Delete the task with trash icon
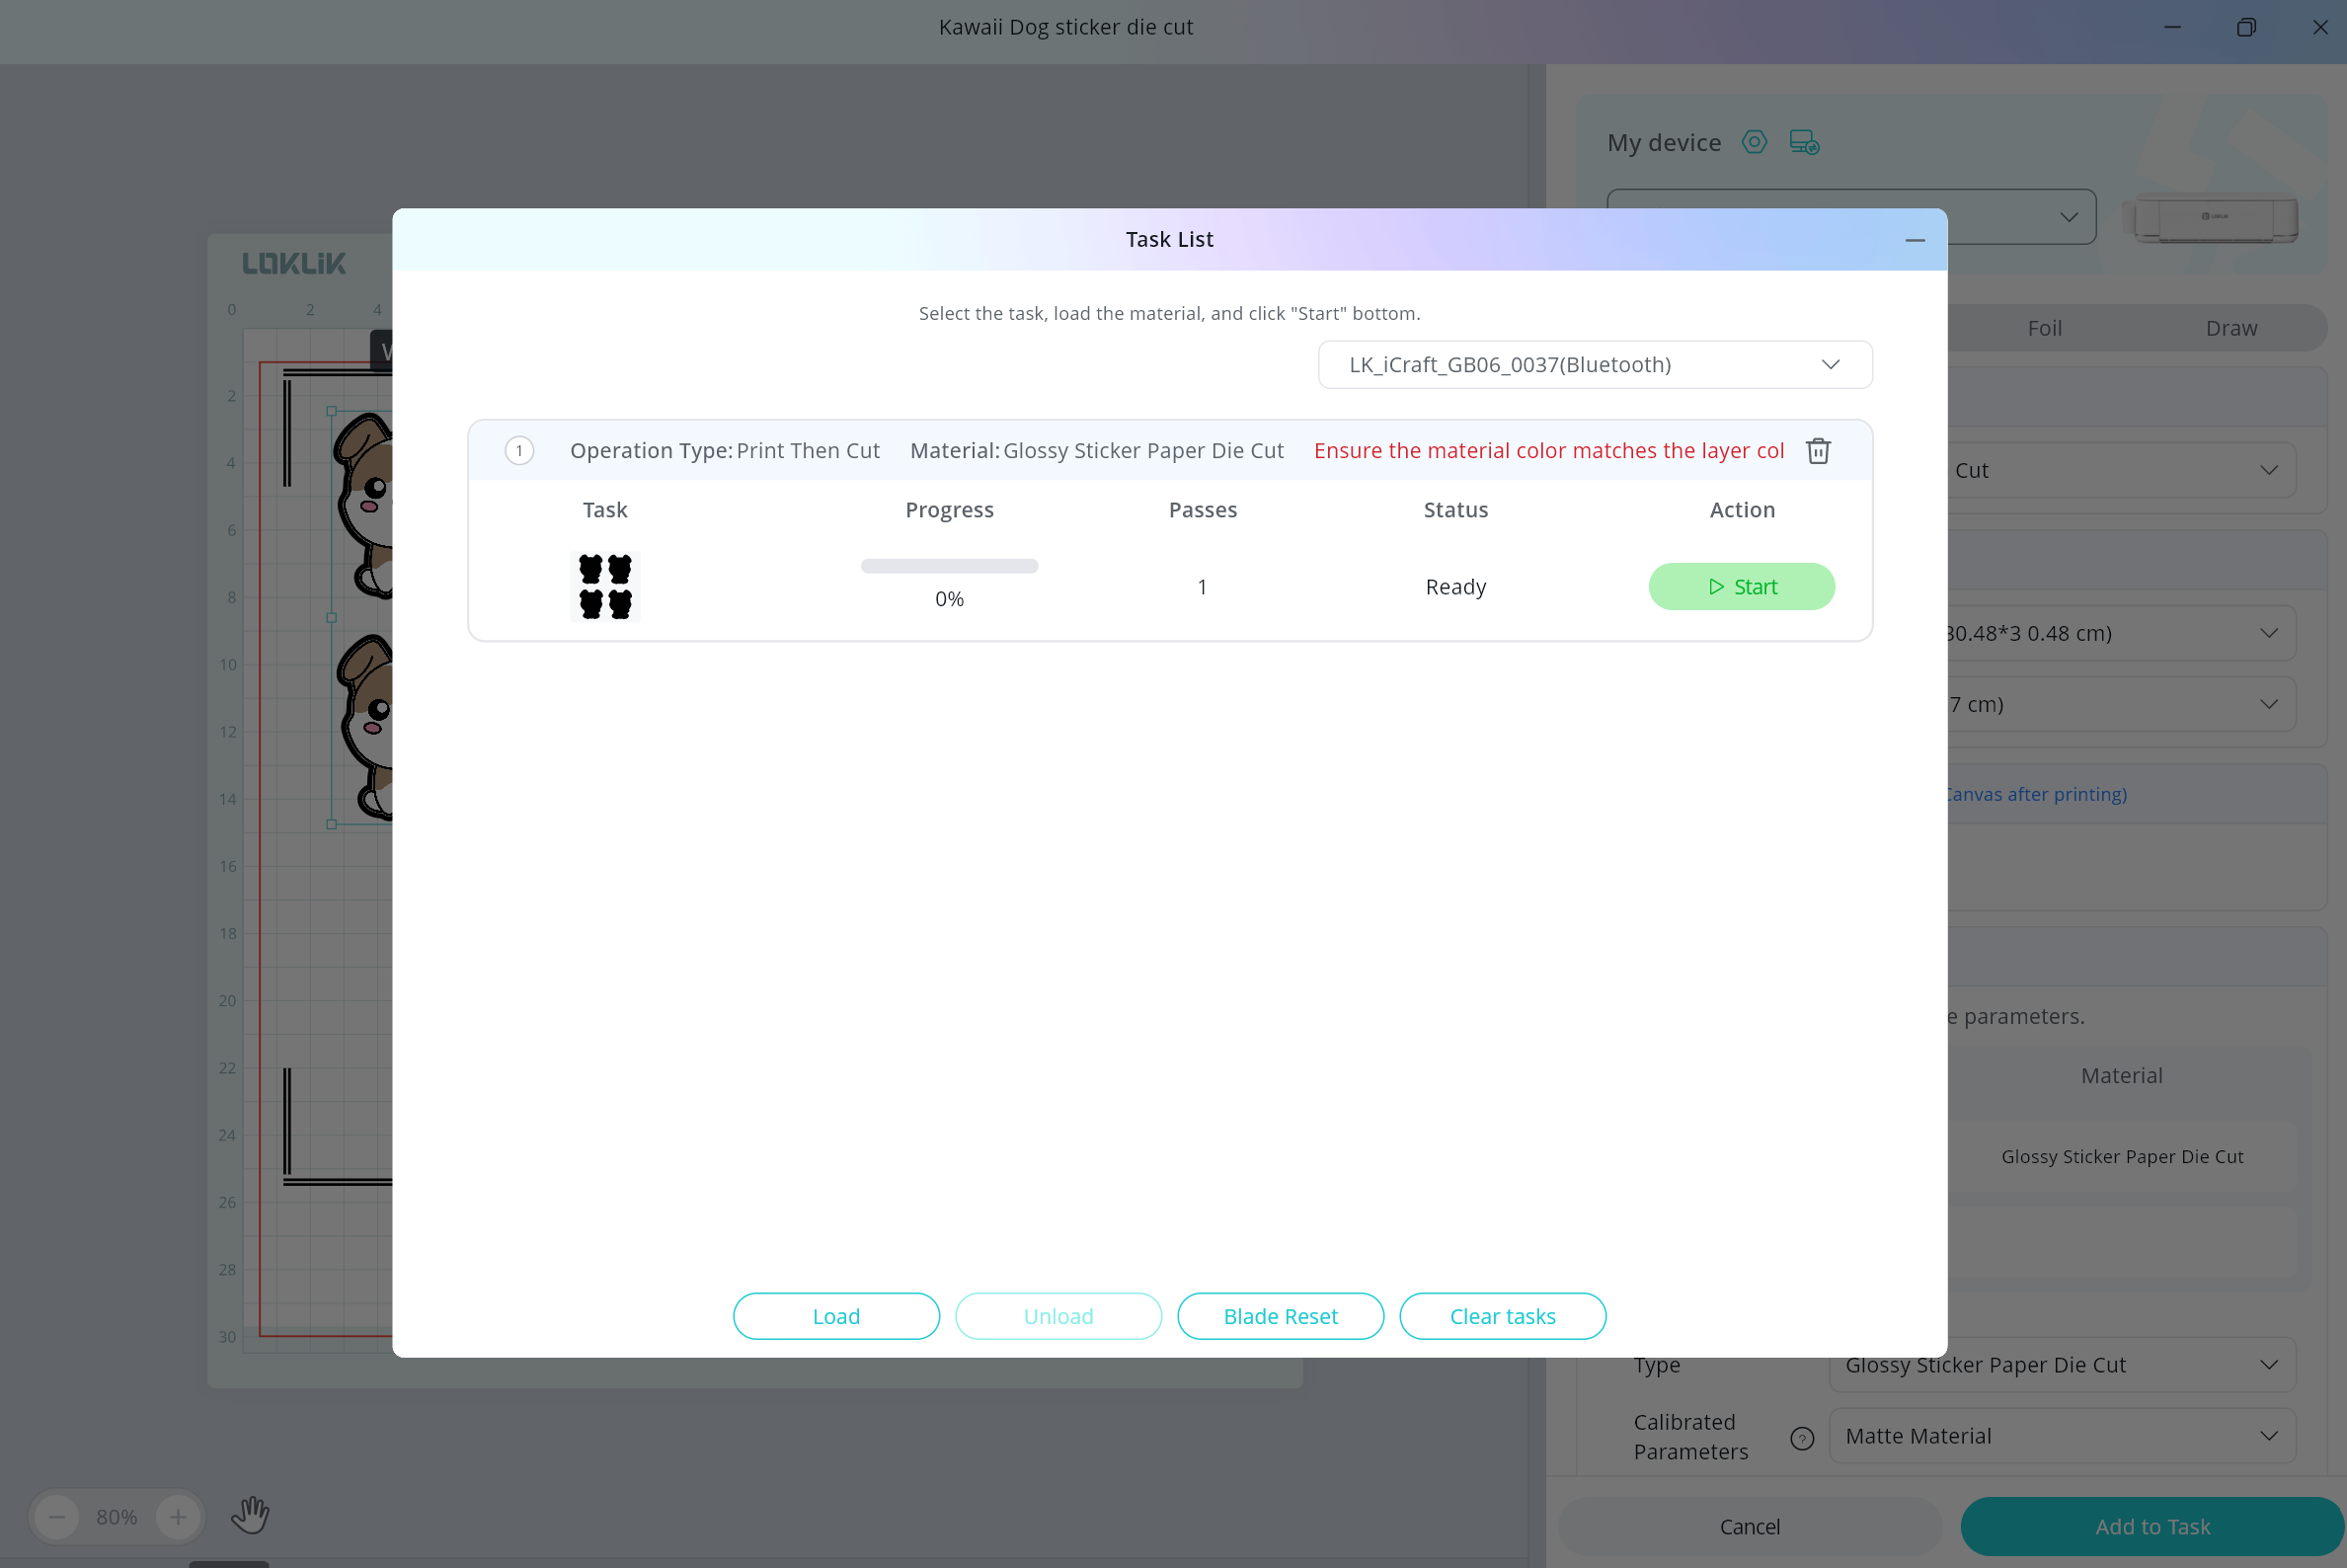The height and width of the screenshot is (1568, 2347). point(1818,451)
